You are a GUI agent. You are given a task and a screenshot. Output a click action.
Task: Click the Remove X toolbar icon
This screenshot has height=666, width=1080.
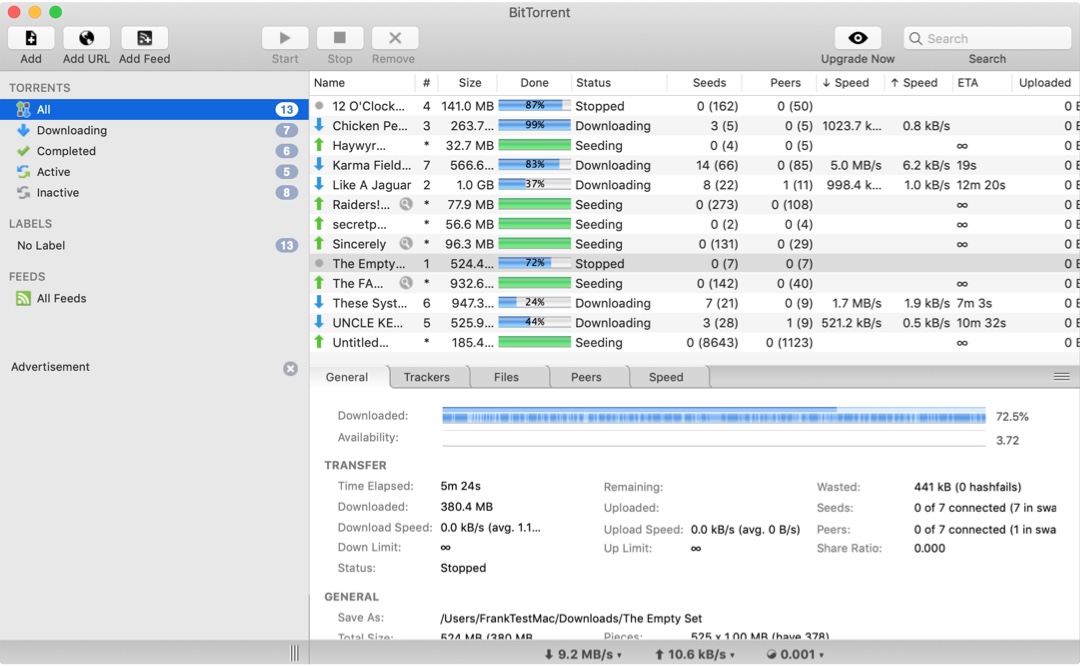click(395, 38)
